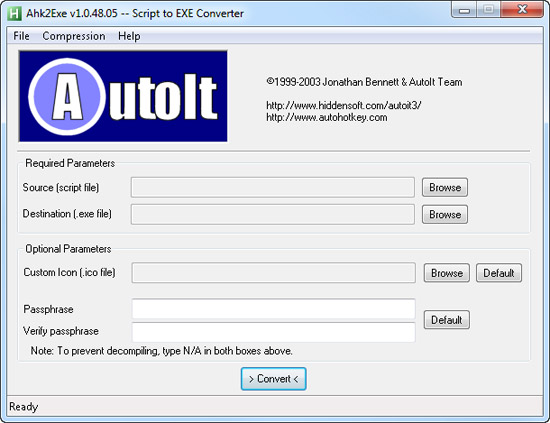
Task: Open the Help menu
Action: coord(129,36)
